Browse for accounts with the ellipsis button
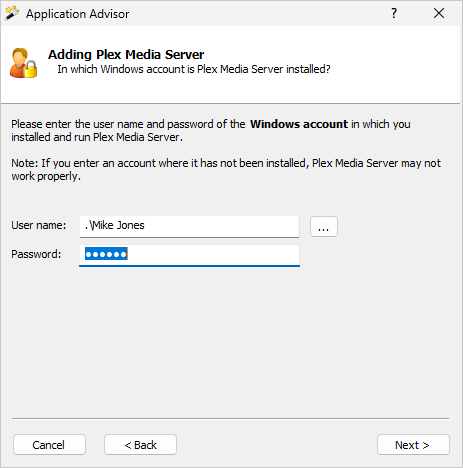 pyautogui.click(x=324, y=227)
